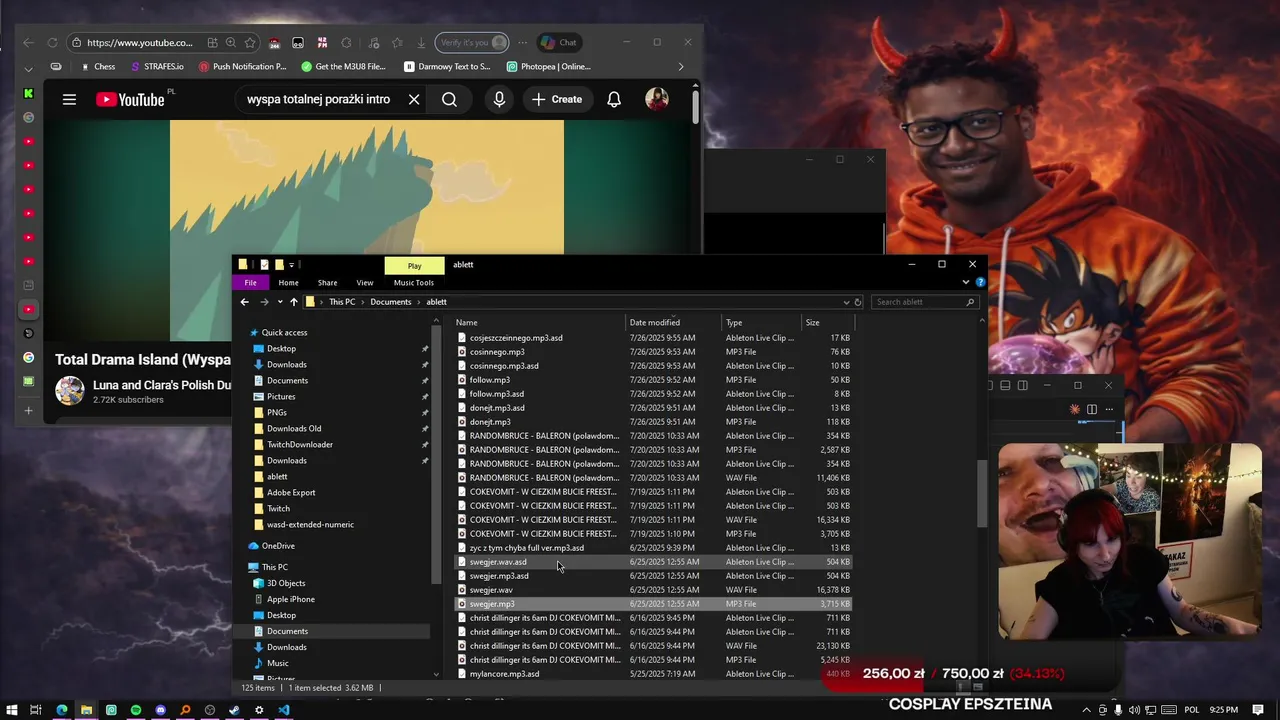Open Explorer help question mark icon
1280x720 pixels.
pyautogui.click(x=980, y=282)
